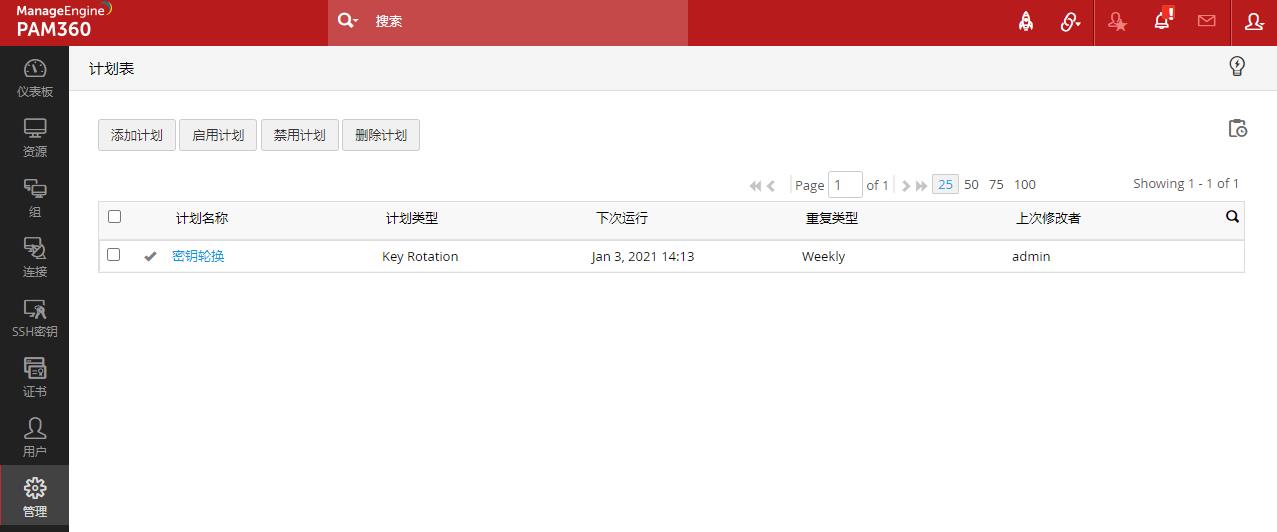Click the 添加计划 button
This screenshot has height=532, width=1277.
click(137, 135)
